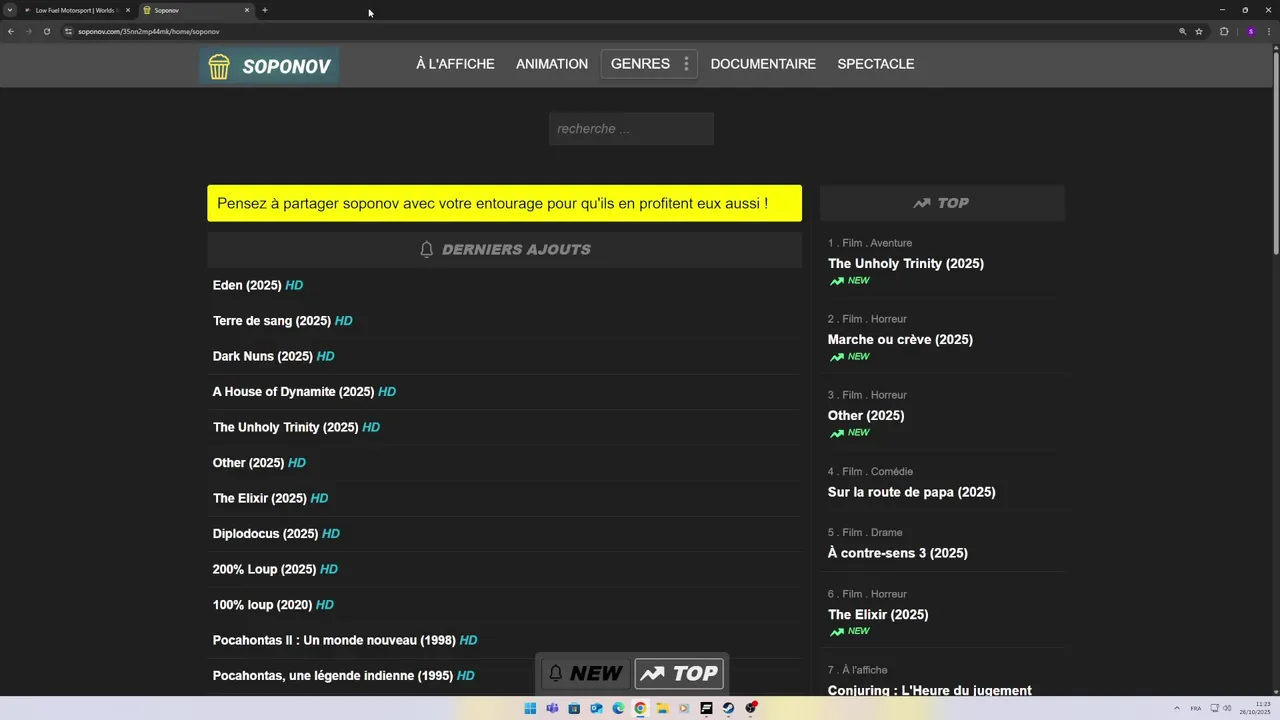This screenshot has height=720, width=1280.
Task: Click the Chrome taskbar icon
Action: (640, 708)
